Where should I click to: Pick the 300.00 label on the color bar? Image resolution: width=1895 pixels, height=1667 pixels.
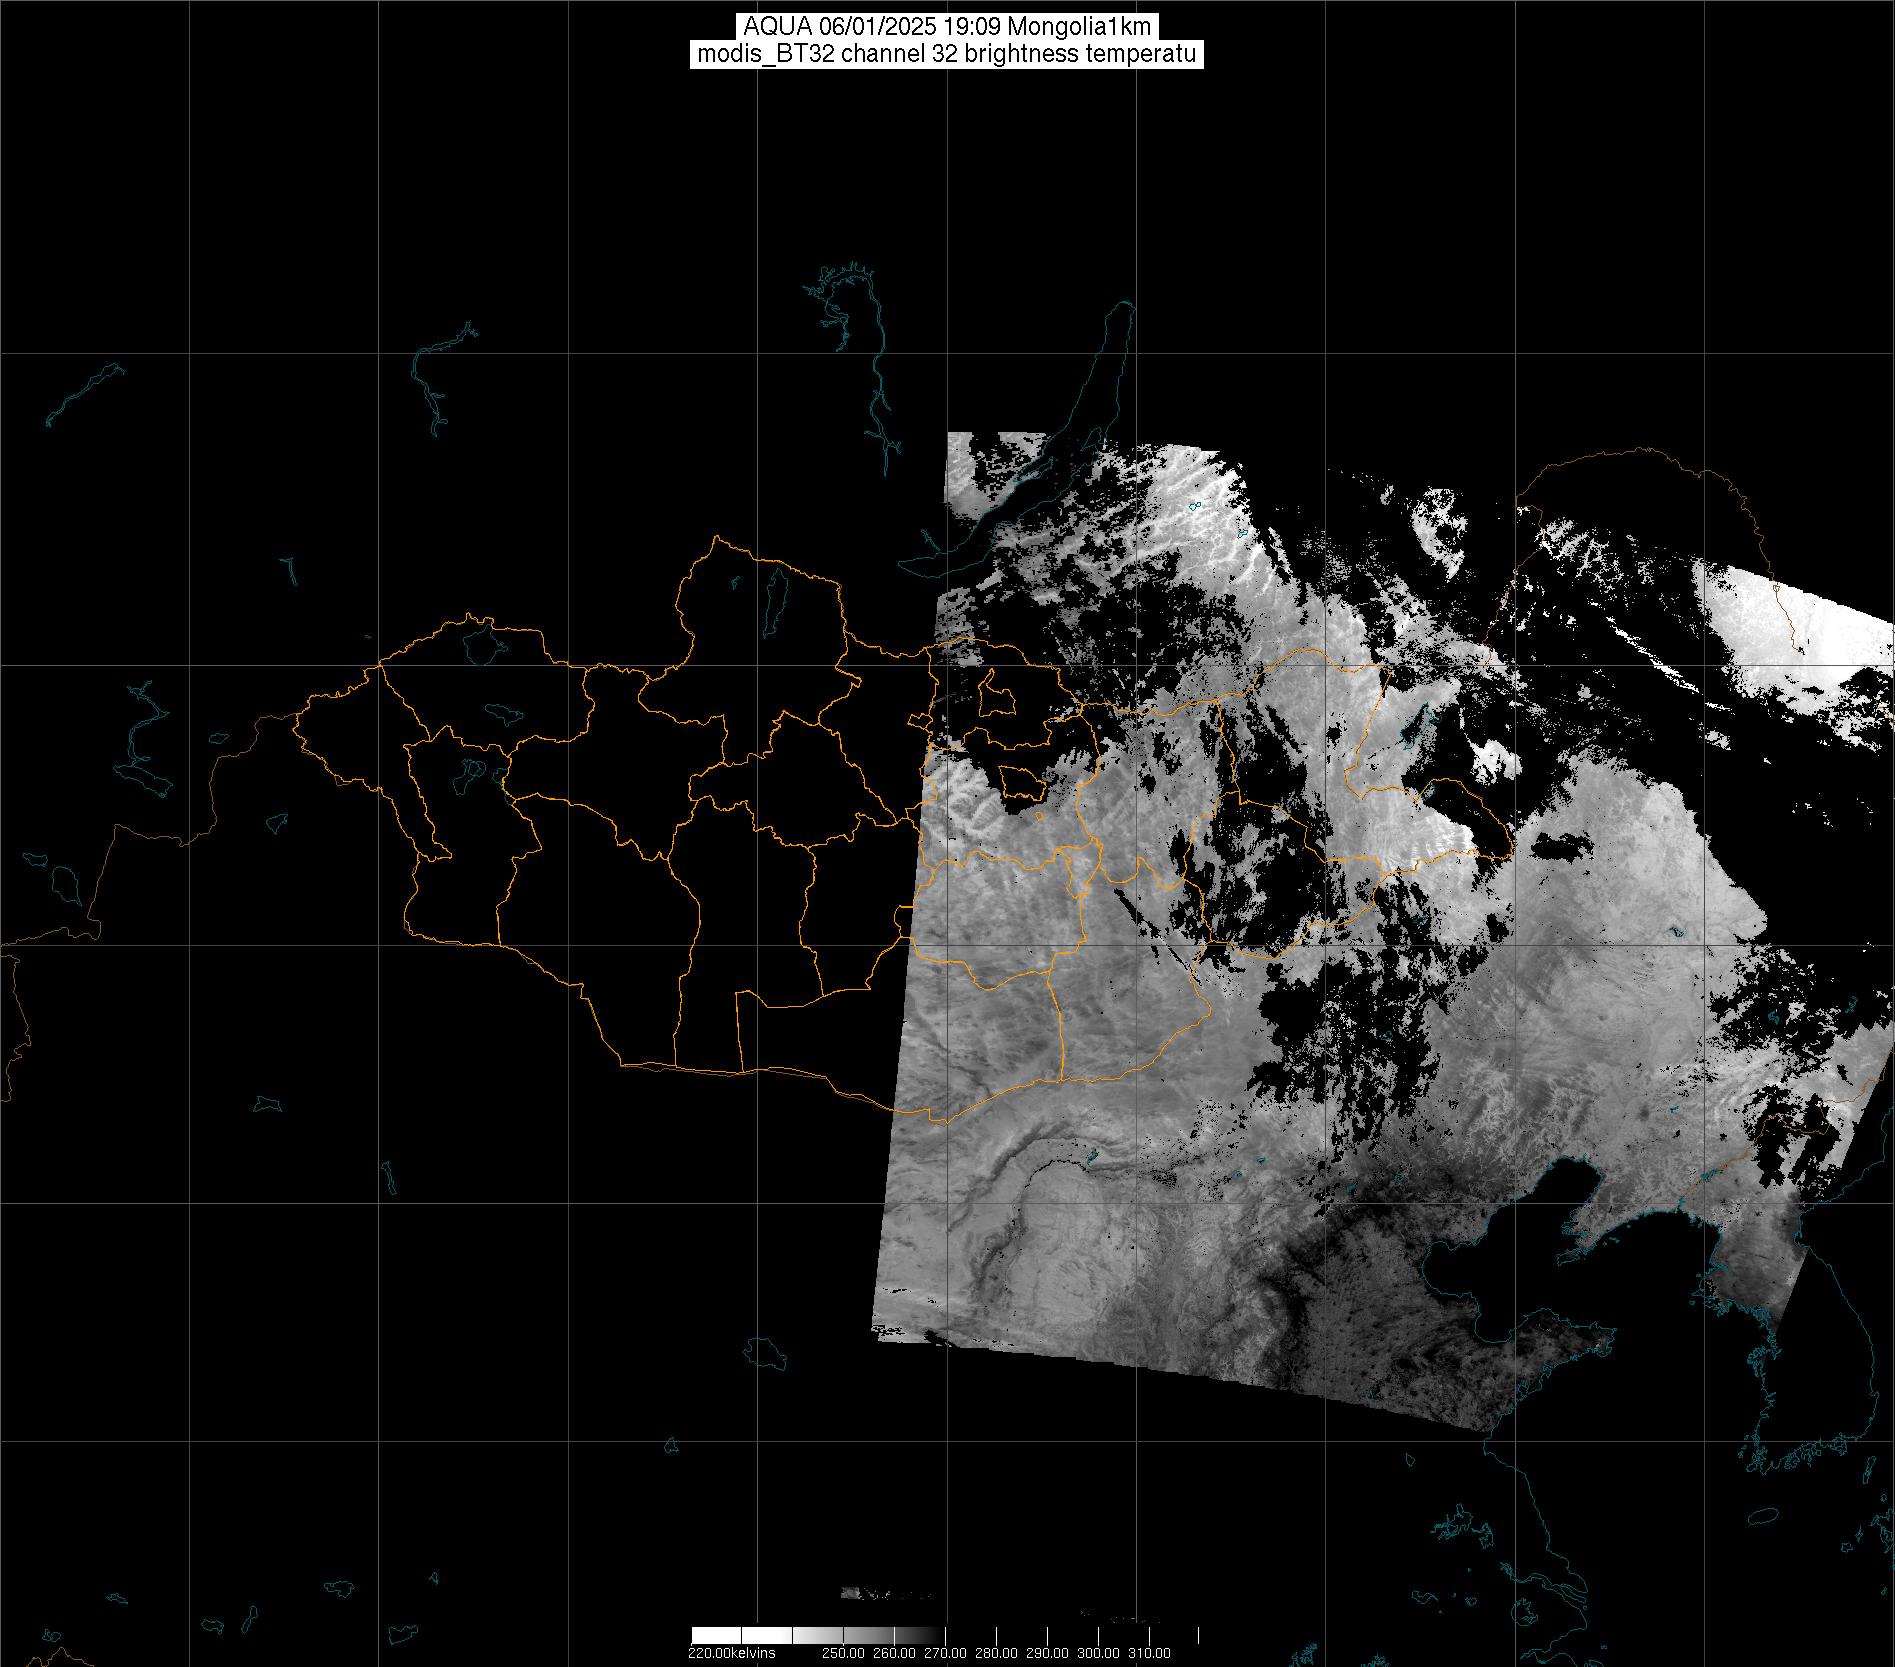[1098, 1653]
